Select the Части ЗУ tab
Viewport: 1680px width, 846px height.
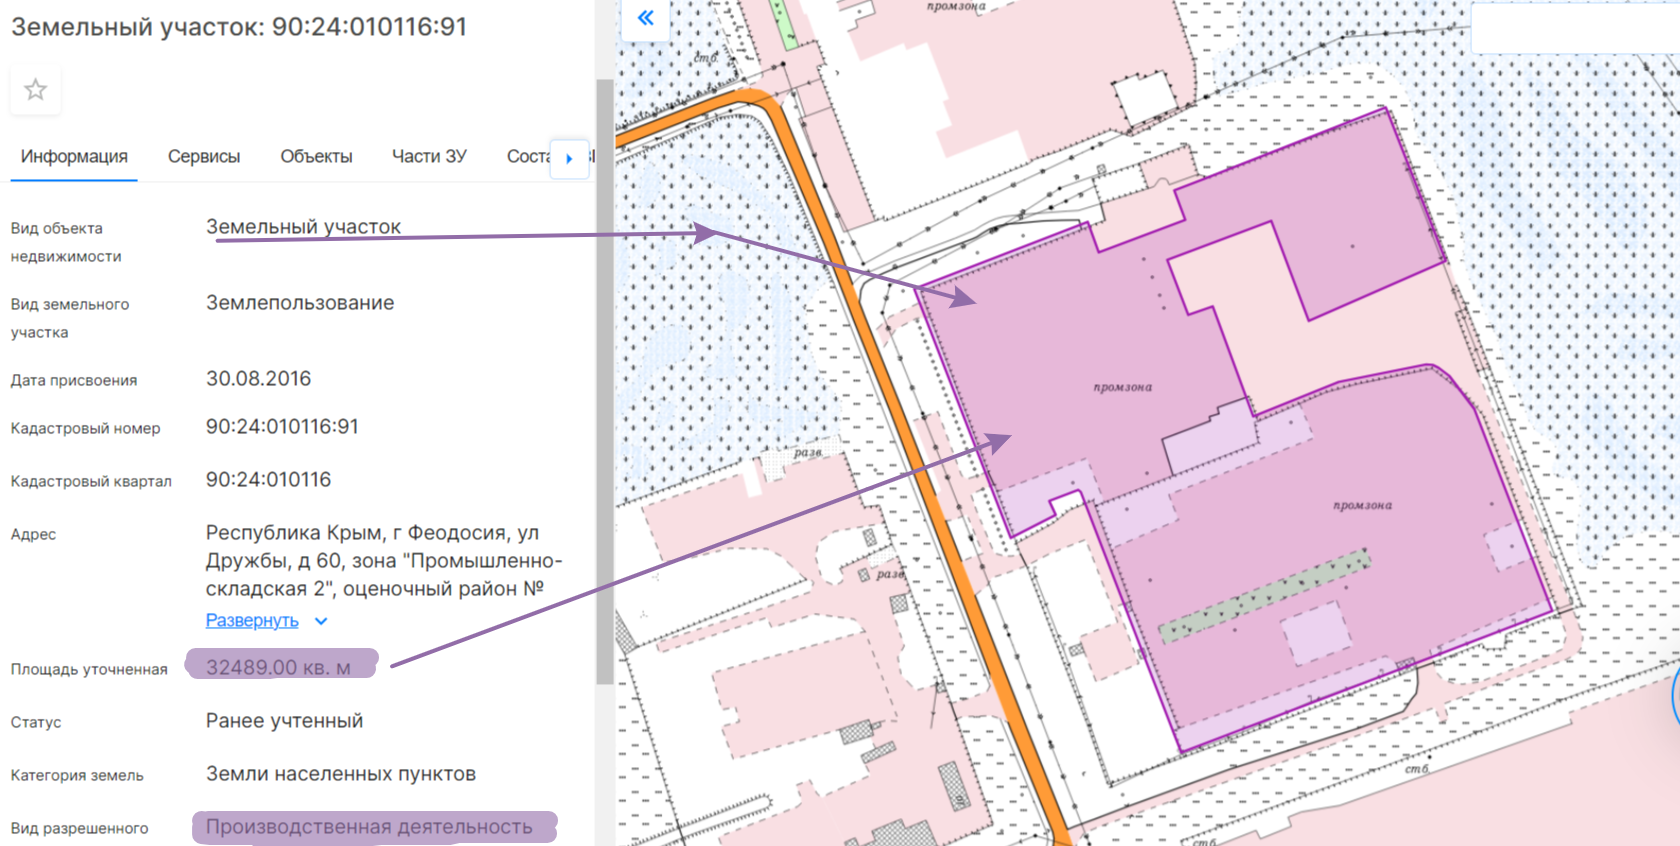[x=429, y=157]
